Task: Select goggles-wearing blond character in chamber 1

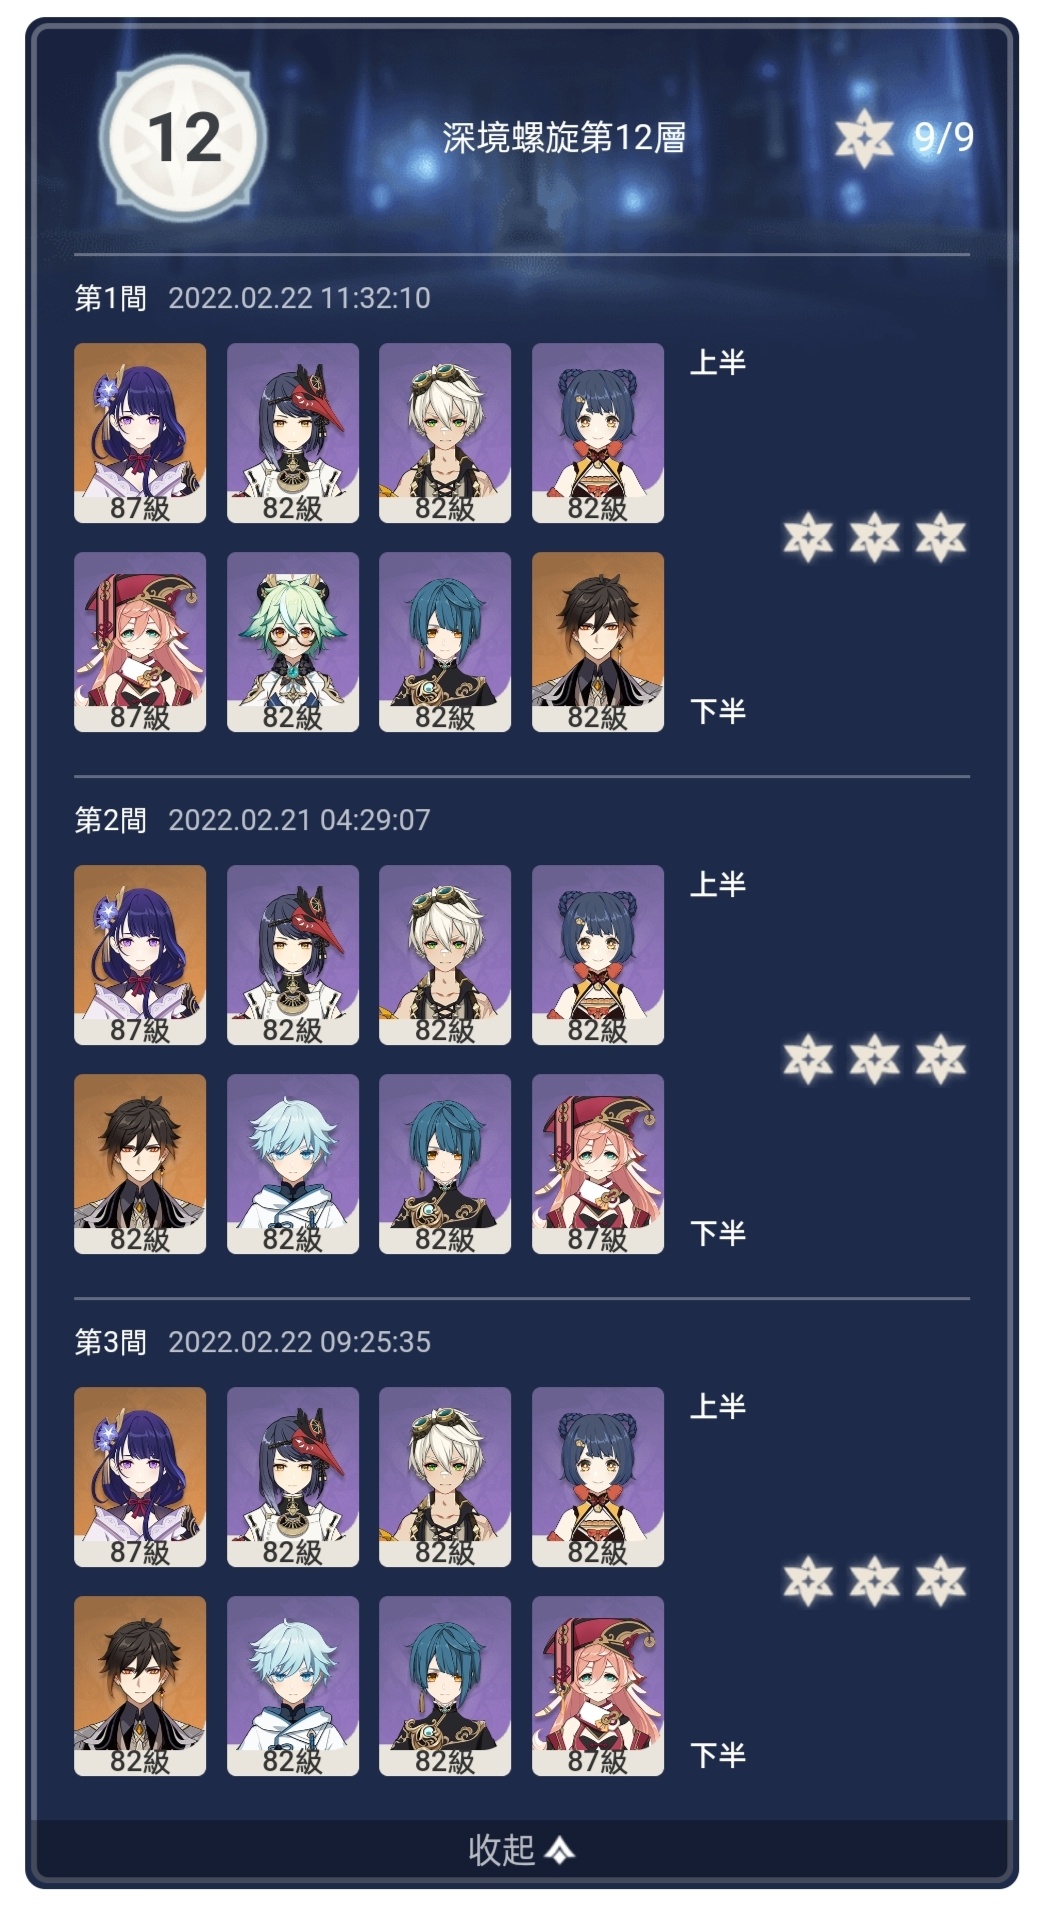Action: [x=445, y=433]
